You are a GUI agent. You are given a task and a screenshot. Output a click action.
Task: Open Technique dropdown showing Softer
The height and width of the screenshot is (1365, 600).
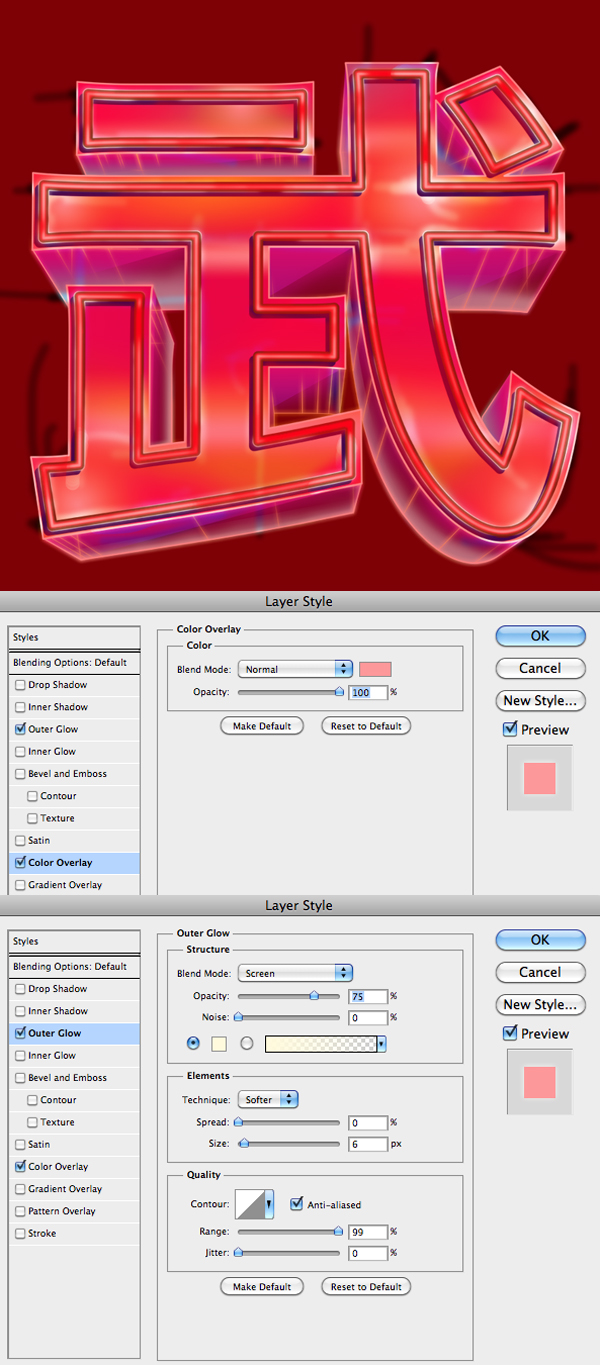tap(268, 1099)
